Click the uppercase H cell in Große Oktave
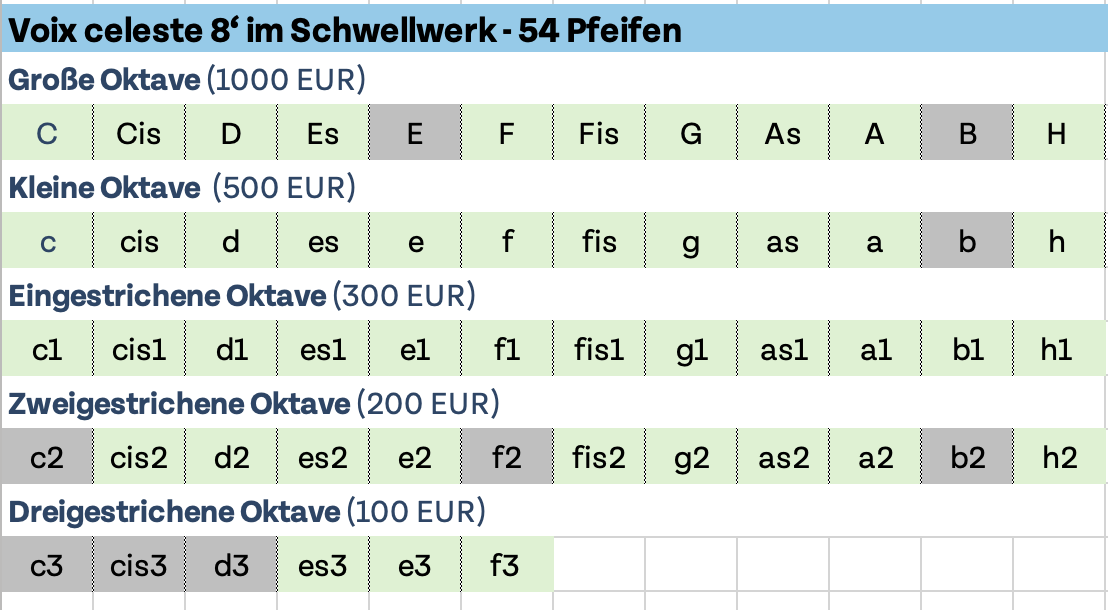 point(1057,134)
